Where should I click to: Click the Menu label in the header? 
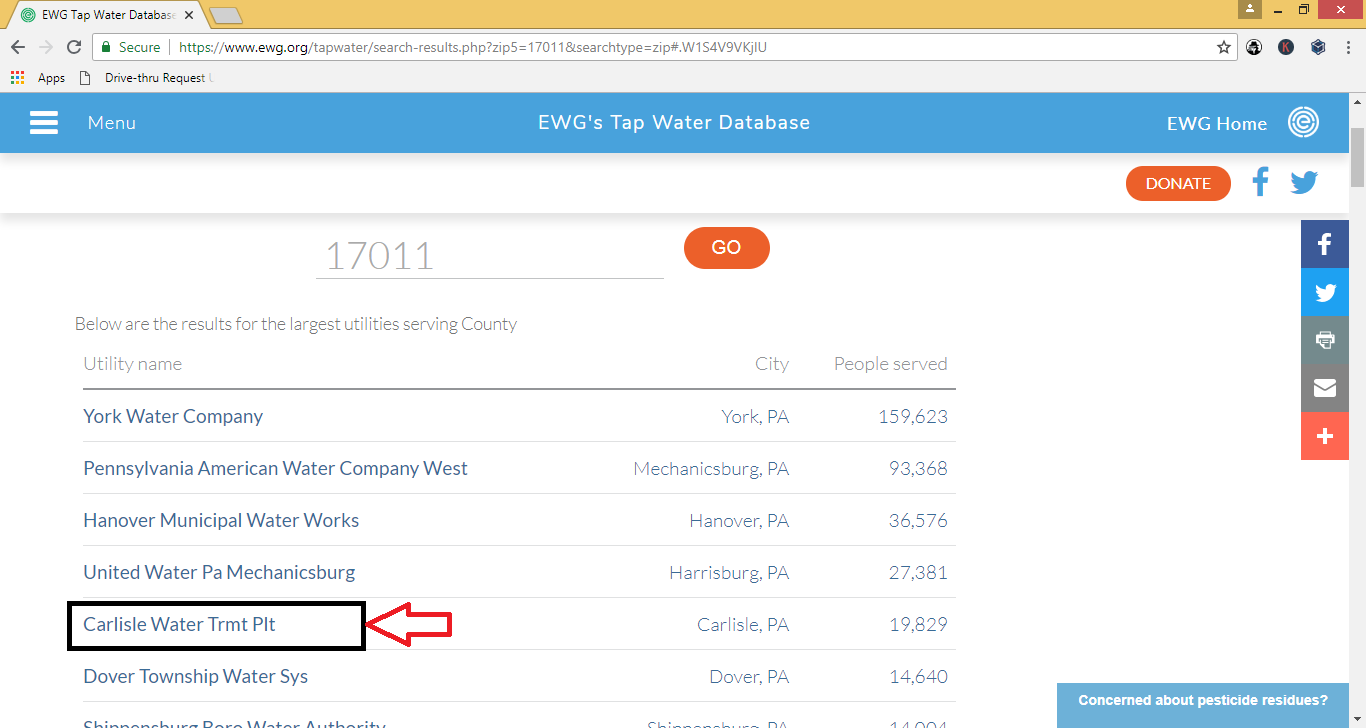(112, 123)
